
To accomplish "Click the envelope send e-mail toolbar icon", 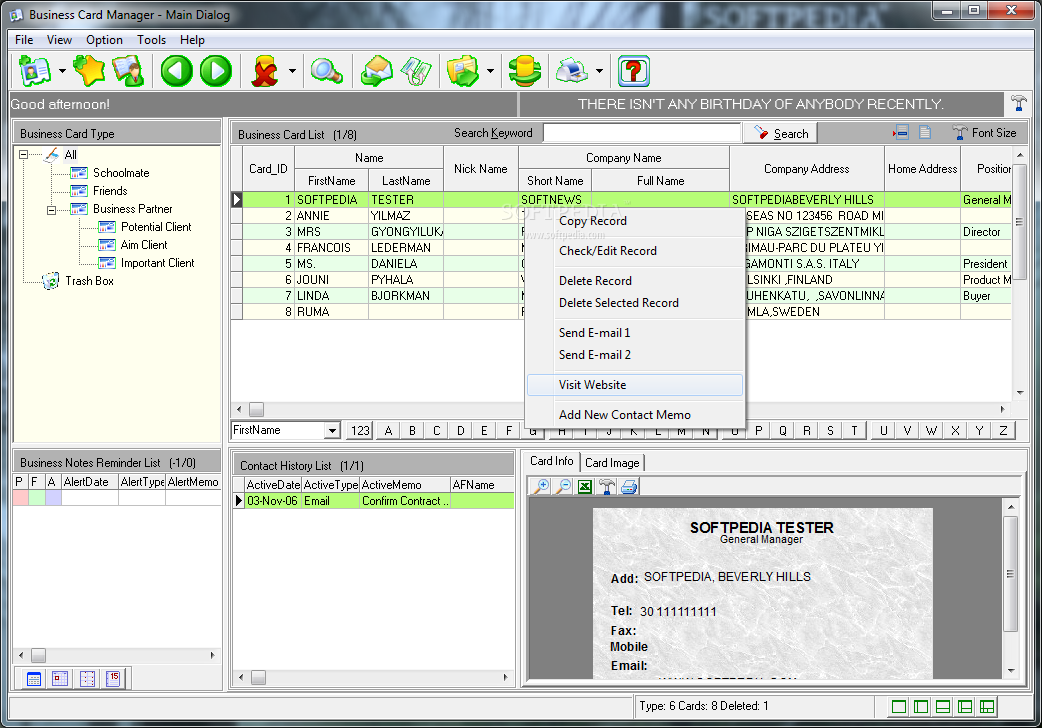I will pyautogui.click(x=377, y=70).
